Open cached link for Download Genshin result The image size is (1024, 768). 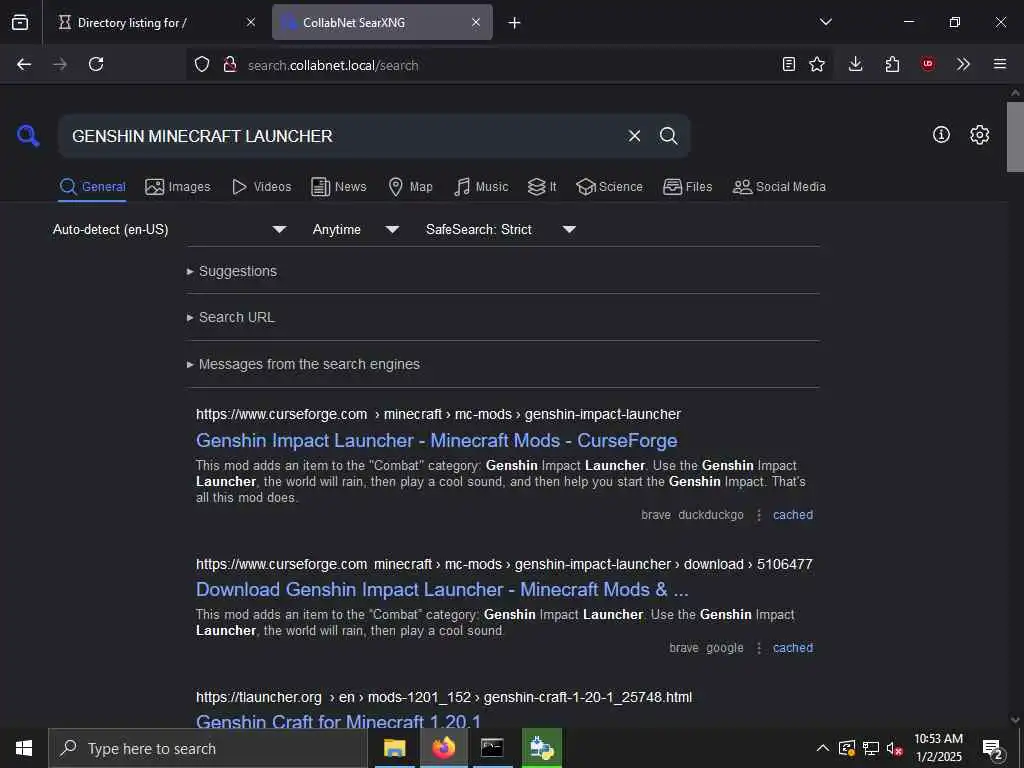tap(793, 648)
